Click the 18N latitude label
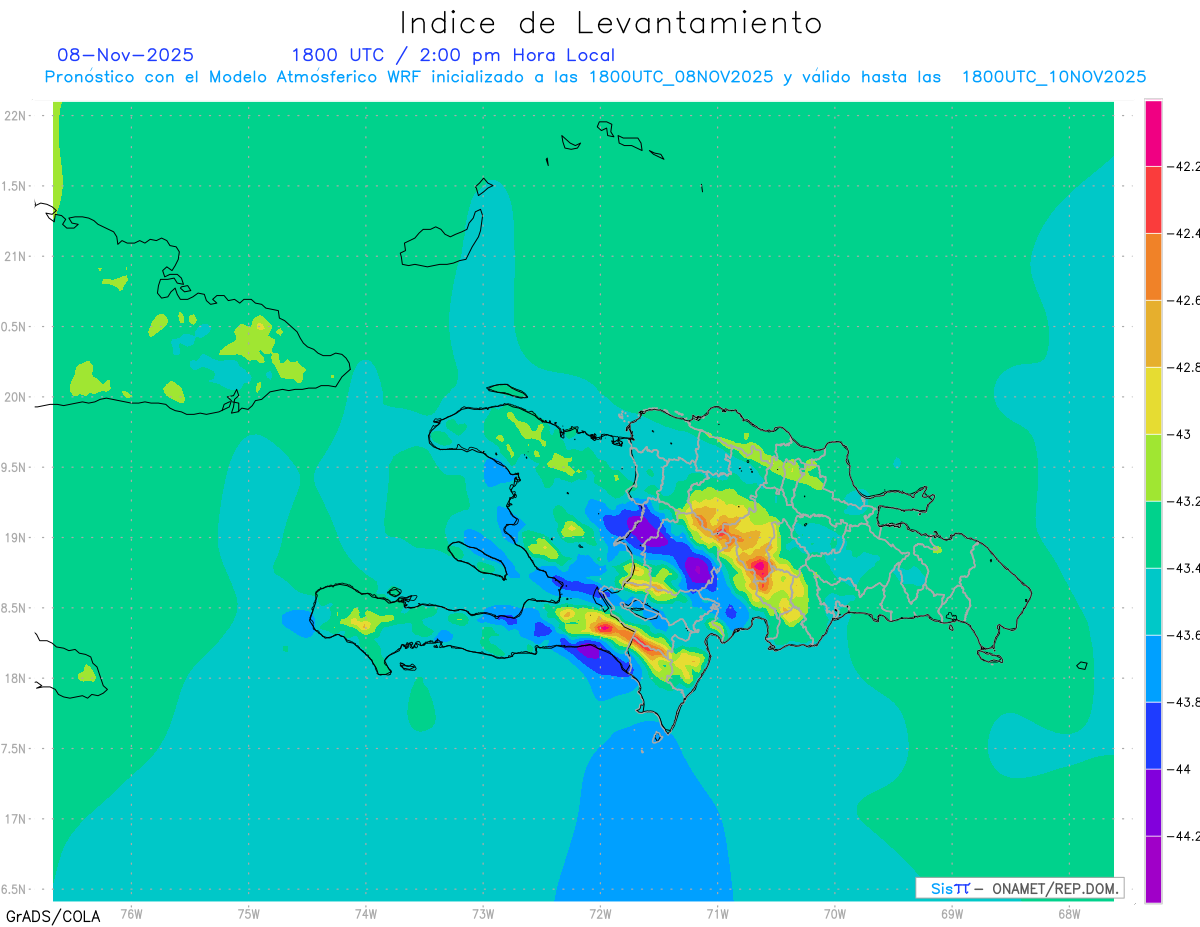The height and width of the screenshot is (927, 1200). [15, 678]
